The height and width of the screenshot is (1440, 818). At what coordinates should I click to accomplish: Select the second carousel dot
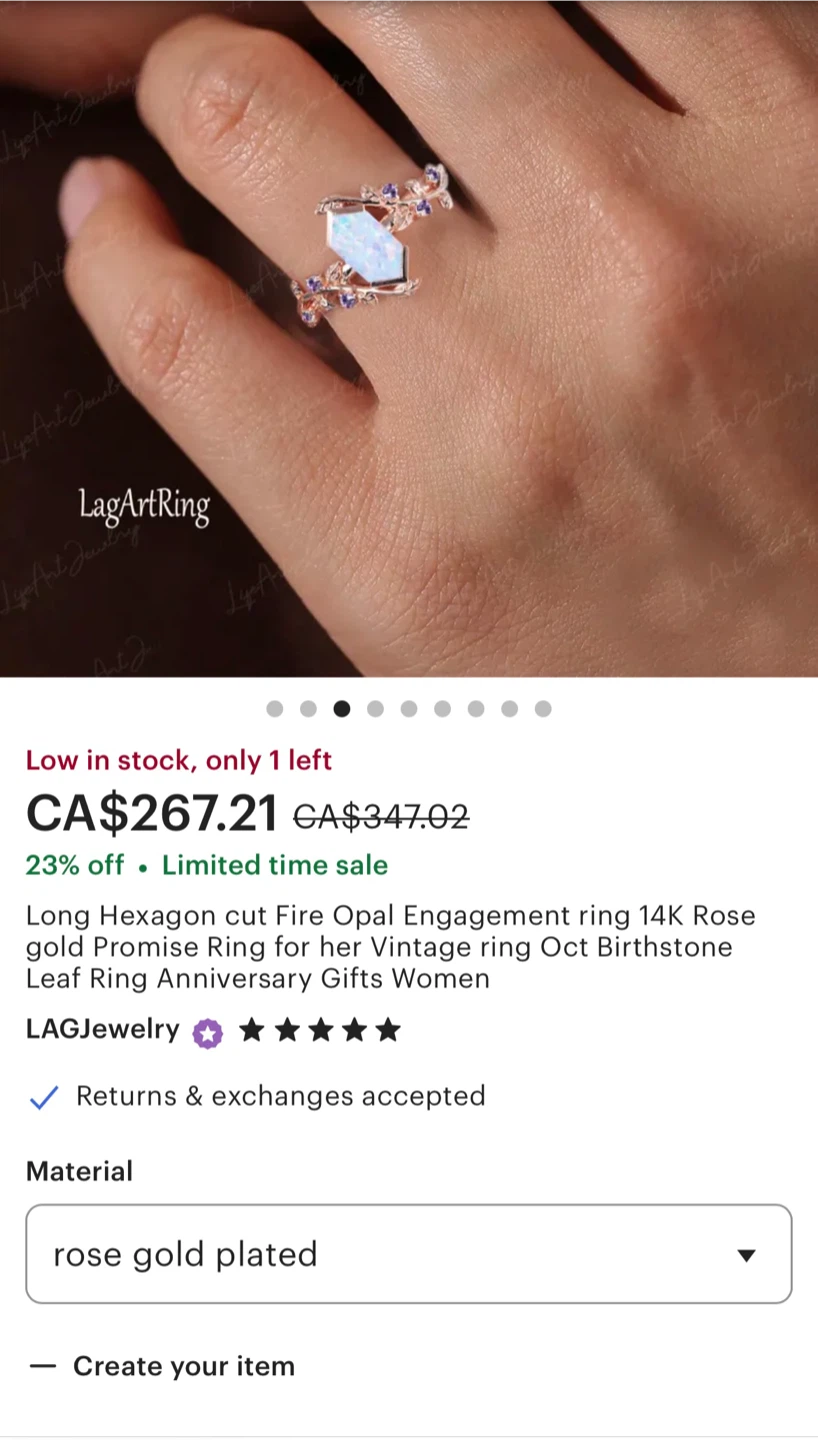[x=308, y=709]
